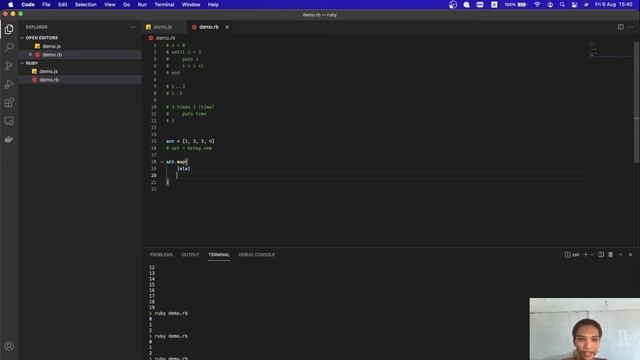
Task: Open the View menu
Action: pyautogui.click(x=109, y=4)
